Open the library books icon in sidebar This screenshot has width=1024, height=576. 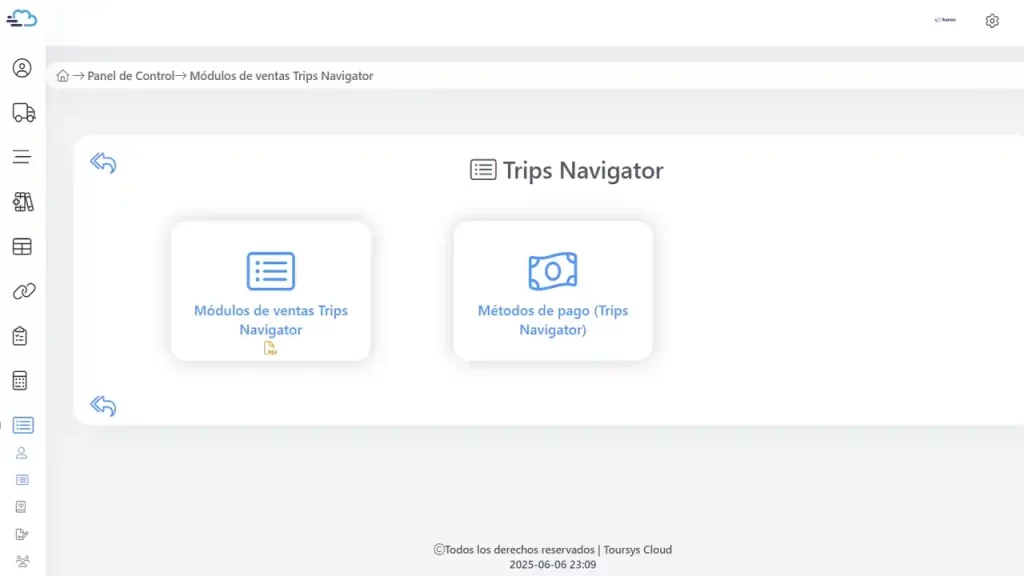pos(22,202)
